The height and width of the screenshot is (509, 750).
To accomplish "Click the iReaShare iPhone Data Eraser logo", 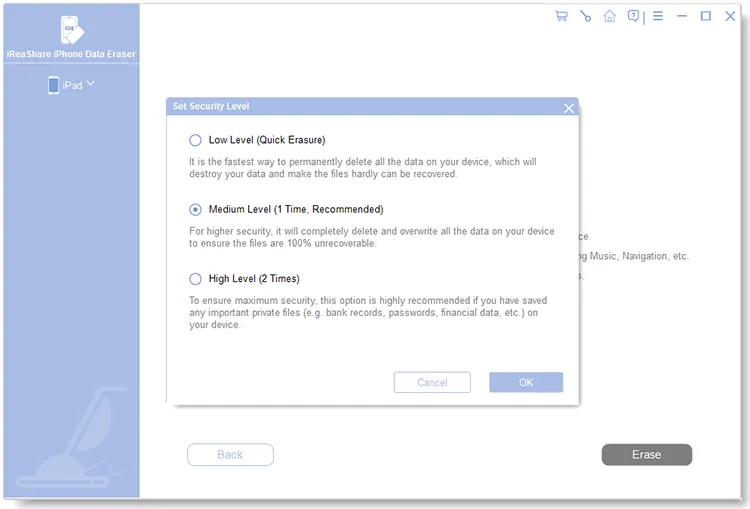I will 72,30.
